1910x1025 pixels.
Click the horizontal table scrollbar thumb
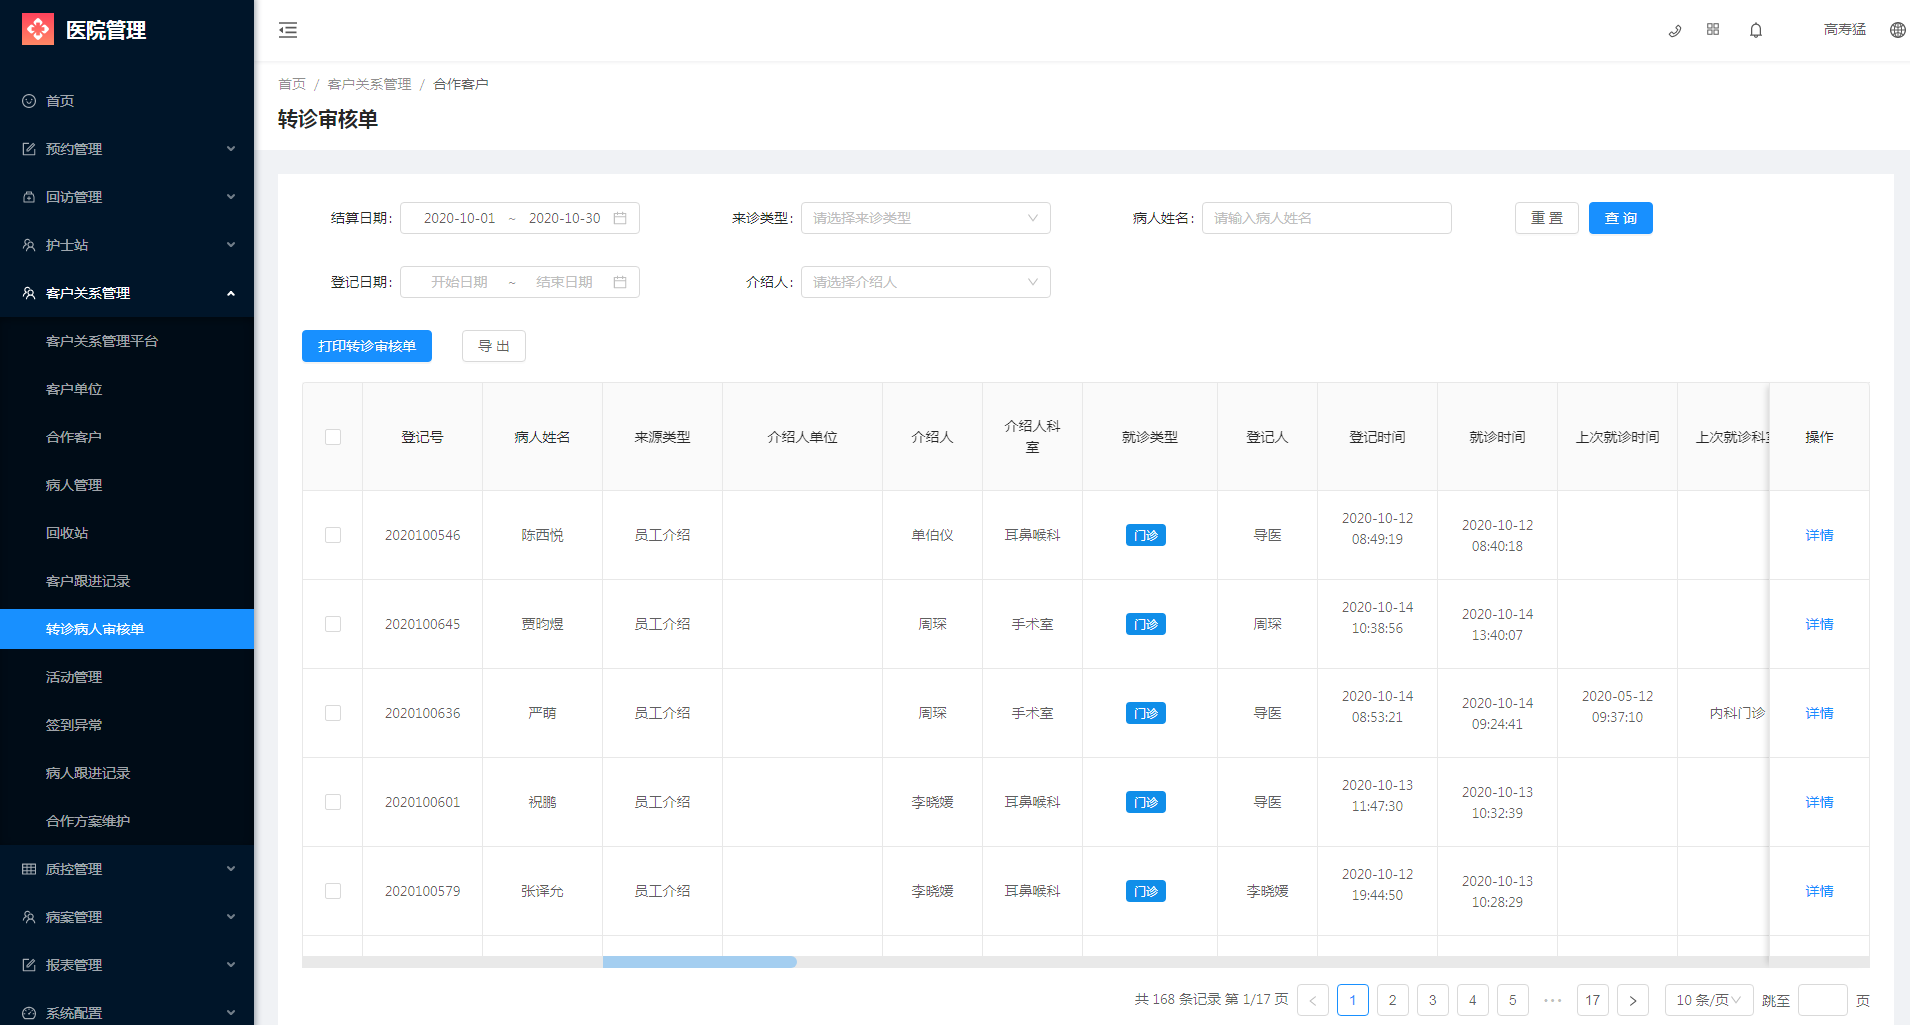(699, 962)
